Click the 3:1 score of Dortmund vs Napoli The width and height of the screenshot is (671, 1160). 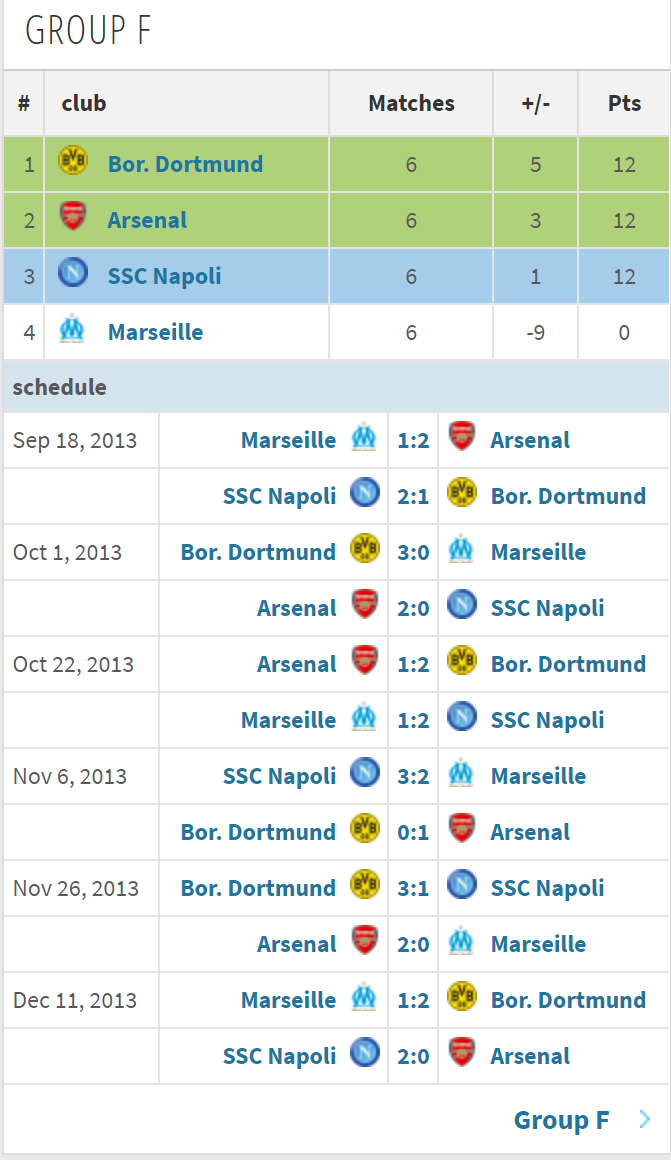coord(413,888)
